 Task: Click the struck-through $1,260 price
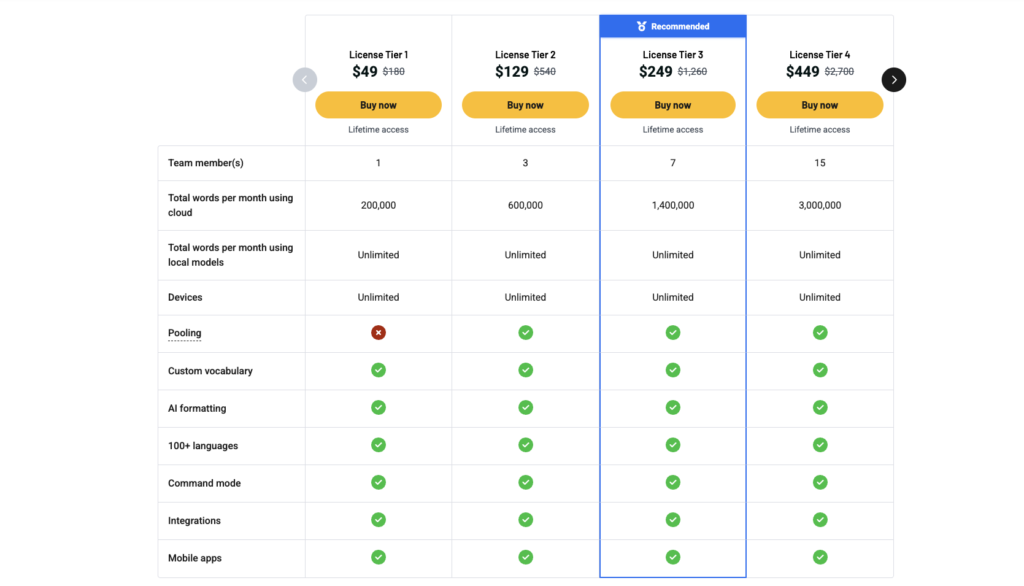(692, 72)
